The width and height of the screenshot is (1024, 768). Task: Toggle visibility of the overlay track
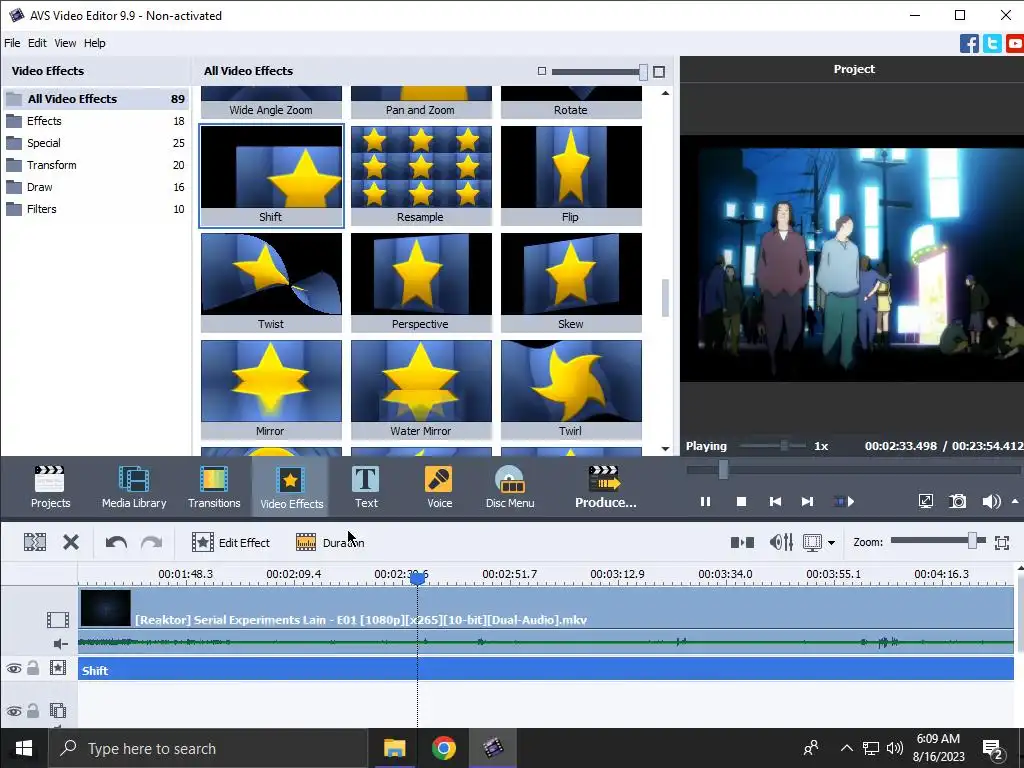pyautogui.click(x=14, y=711)
